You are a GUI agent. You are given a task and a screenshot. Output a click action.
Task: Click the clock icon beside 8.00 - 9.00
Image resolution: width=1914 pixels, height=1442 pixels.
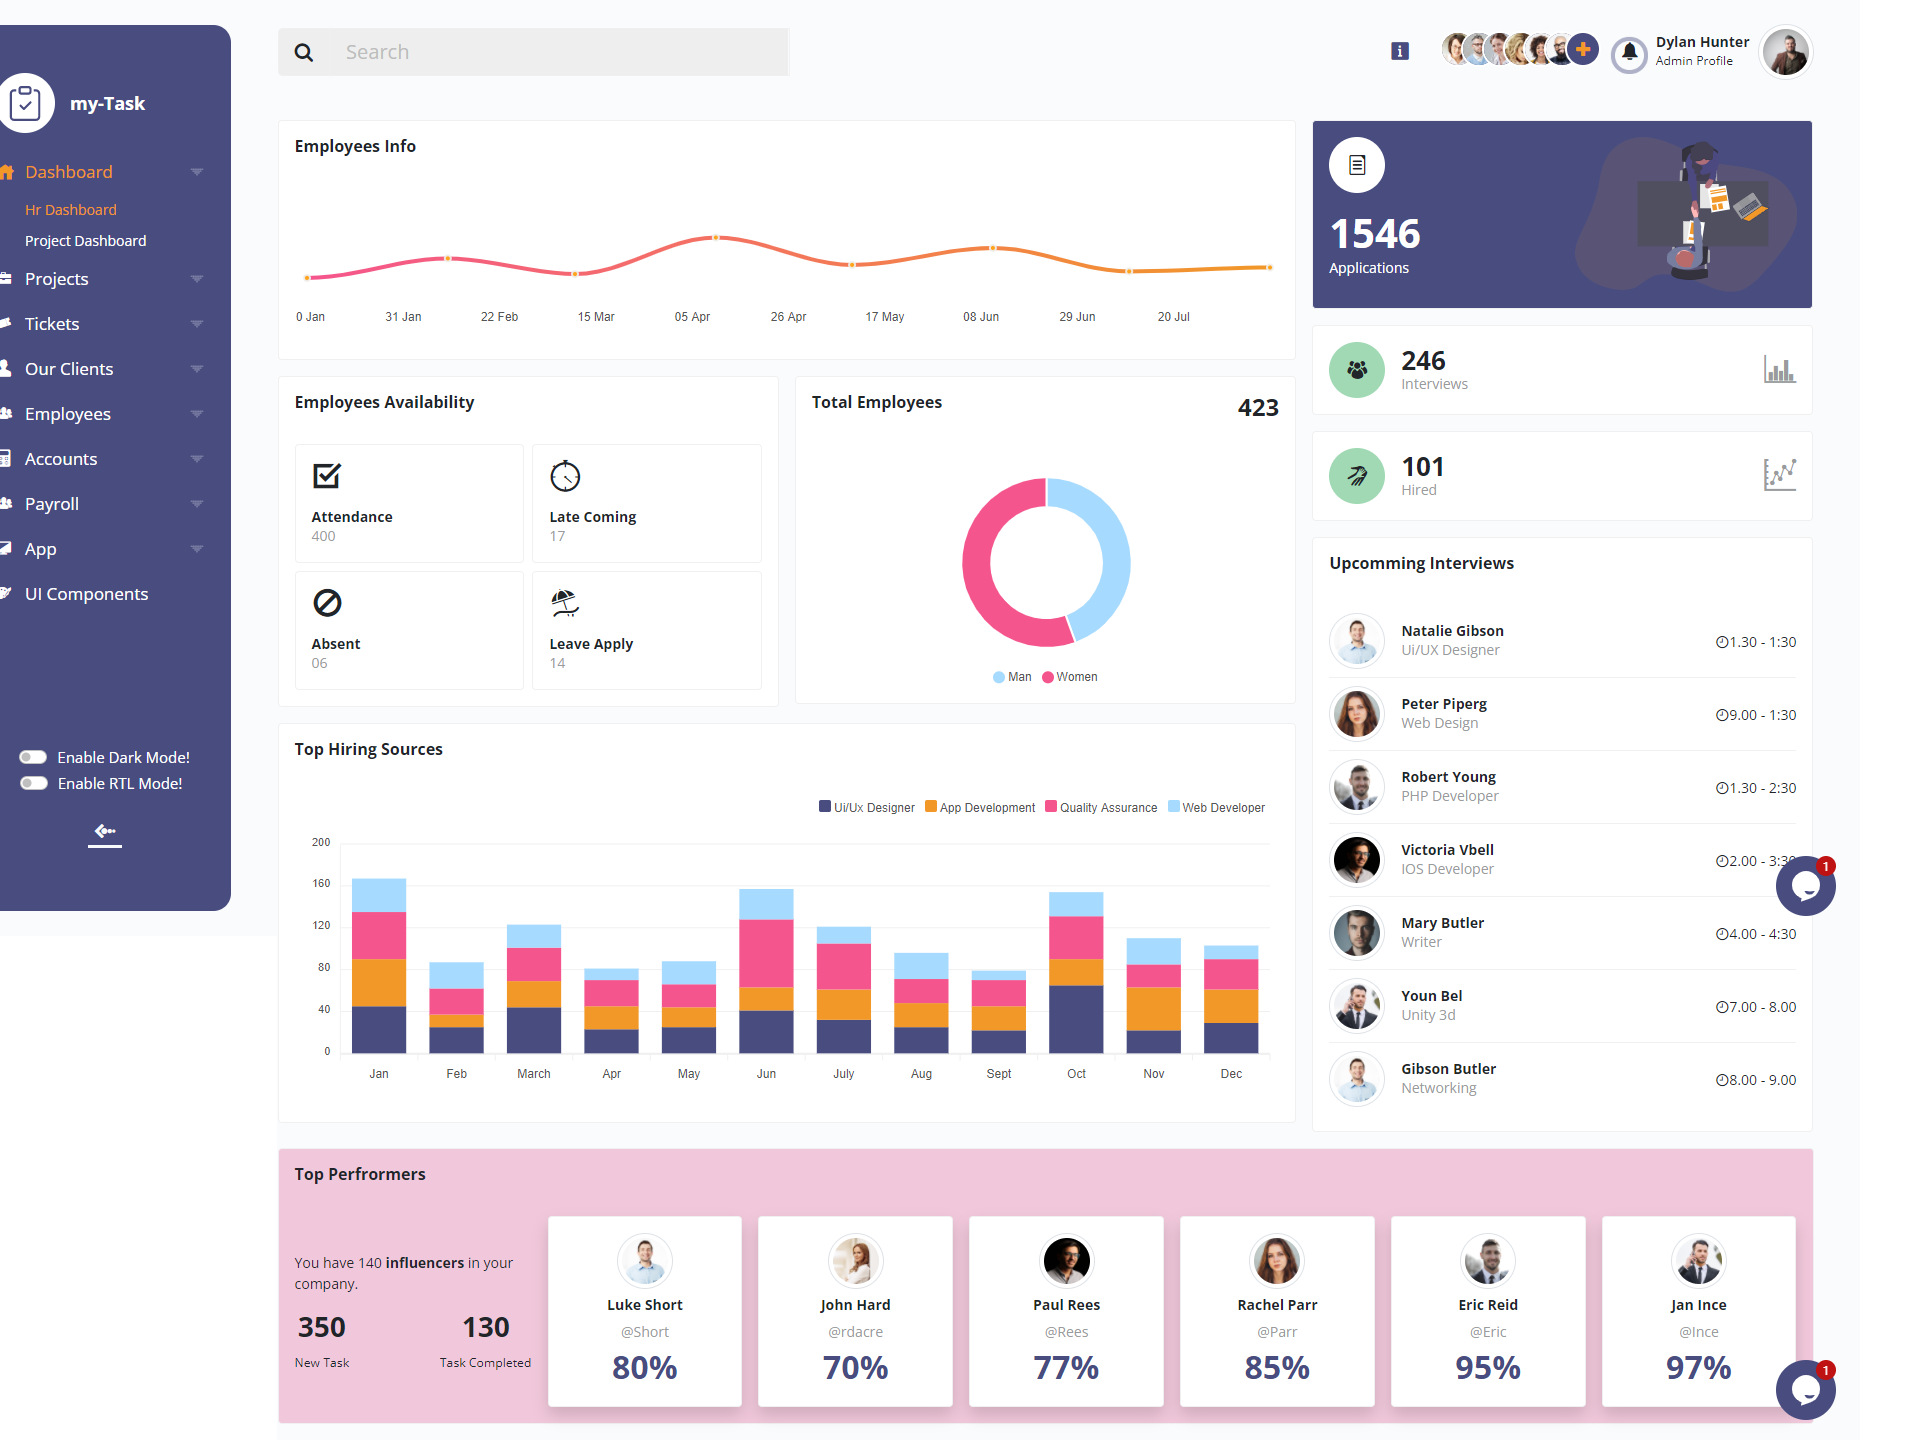pyautogui.click(x=1722, y=1080)
